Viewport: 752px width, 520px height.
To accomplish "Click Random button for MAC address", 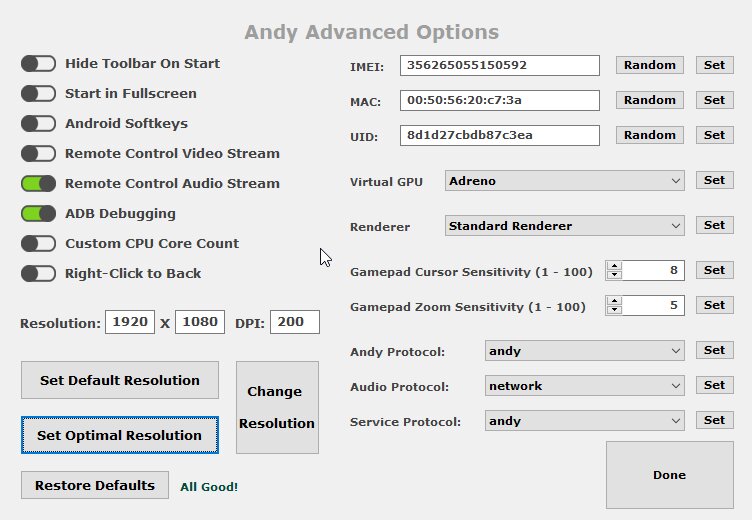I will pos(649,100).
